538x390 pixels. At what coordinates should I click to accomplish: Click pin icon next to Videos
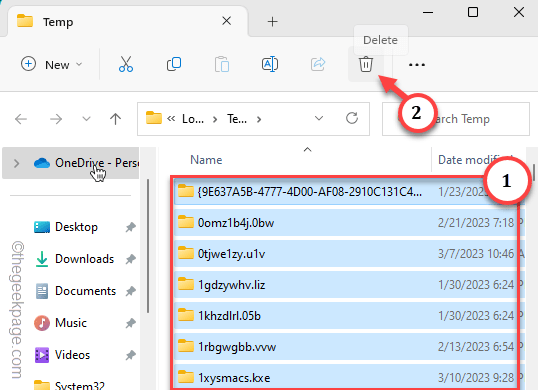[x=130, y=355]
